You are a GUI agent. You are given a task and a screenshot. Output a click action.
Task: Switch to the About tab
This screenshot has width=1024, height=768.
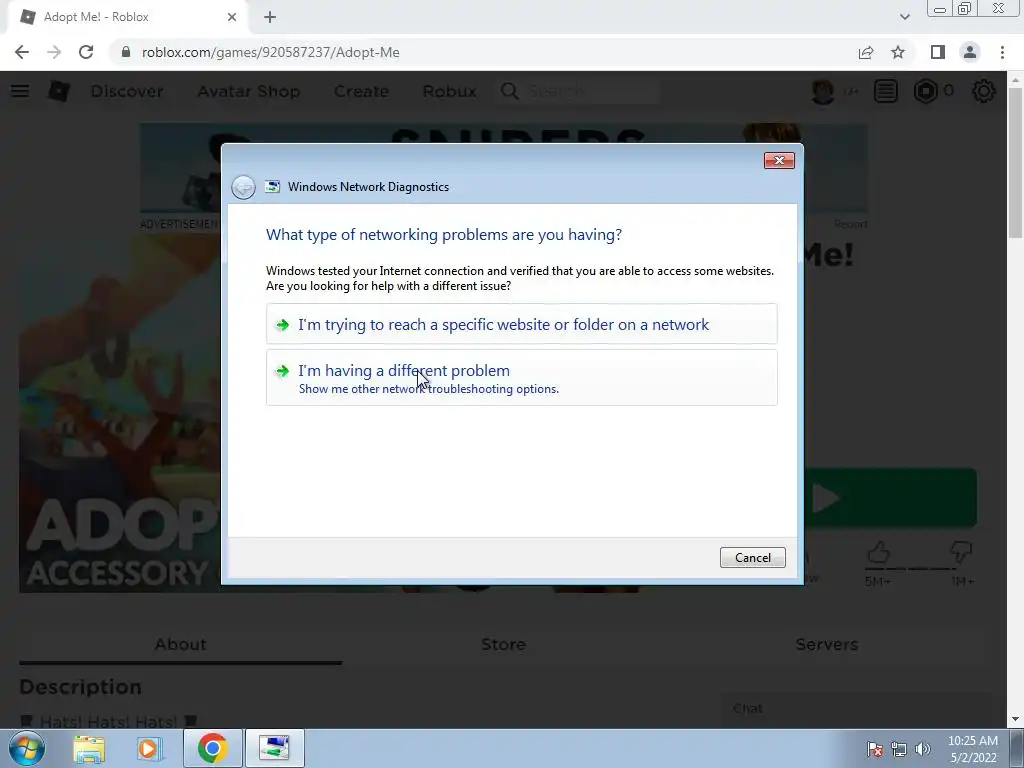point(180,645)
